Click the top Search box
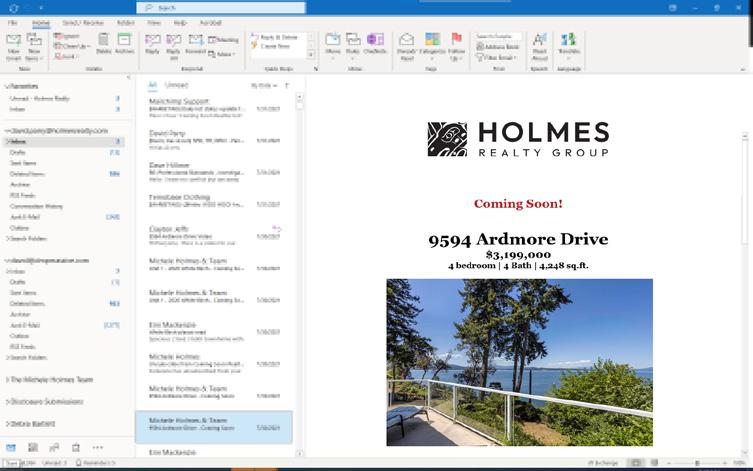The image size is (753, 471). click(x=221, y=8)
